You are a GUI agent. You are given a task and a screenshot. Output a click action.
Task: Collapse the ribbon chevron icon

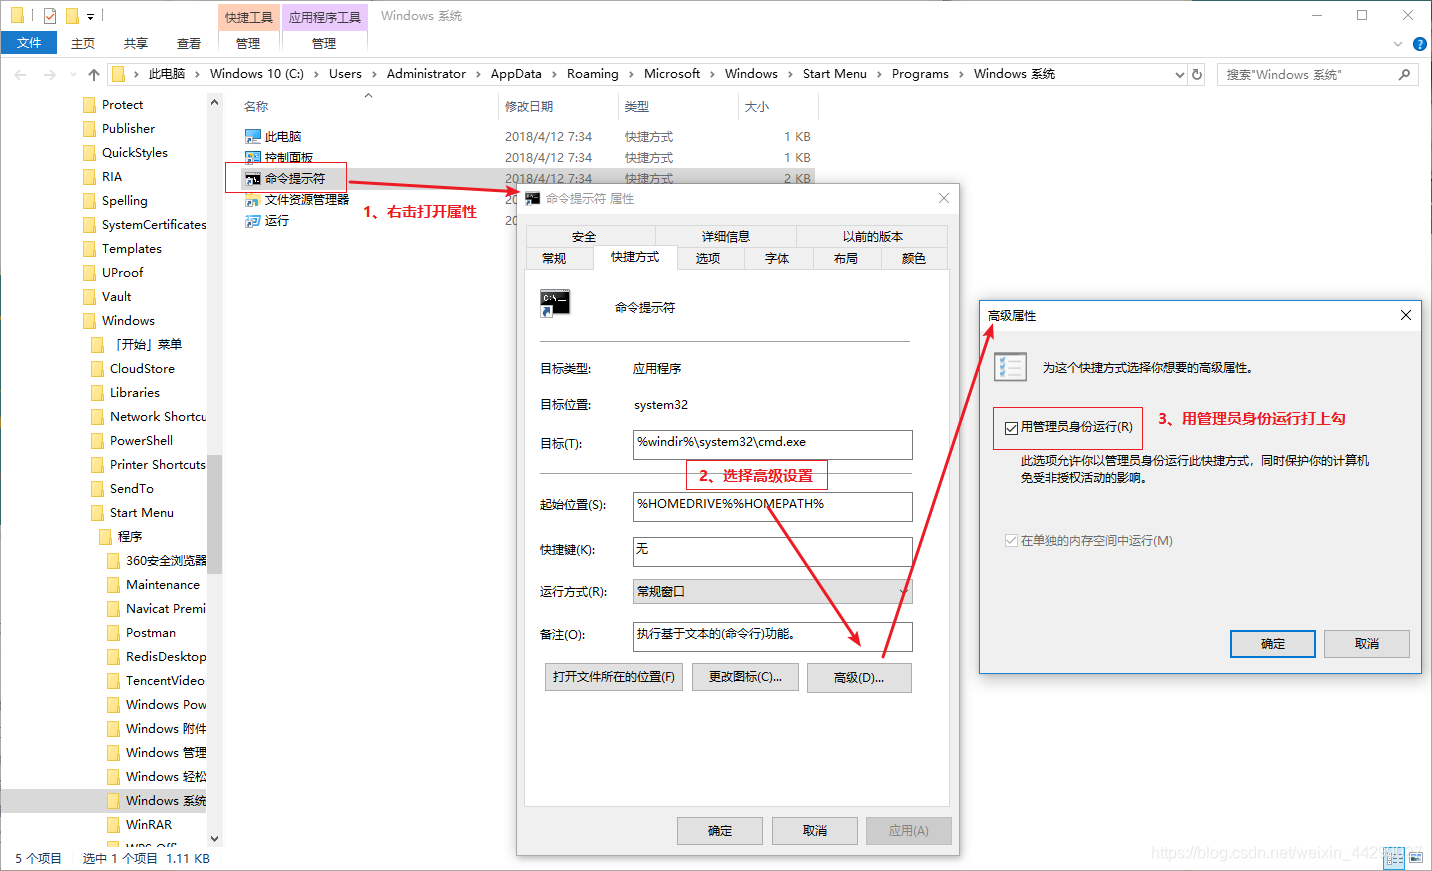(1398, 44)
